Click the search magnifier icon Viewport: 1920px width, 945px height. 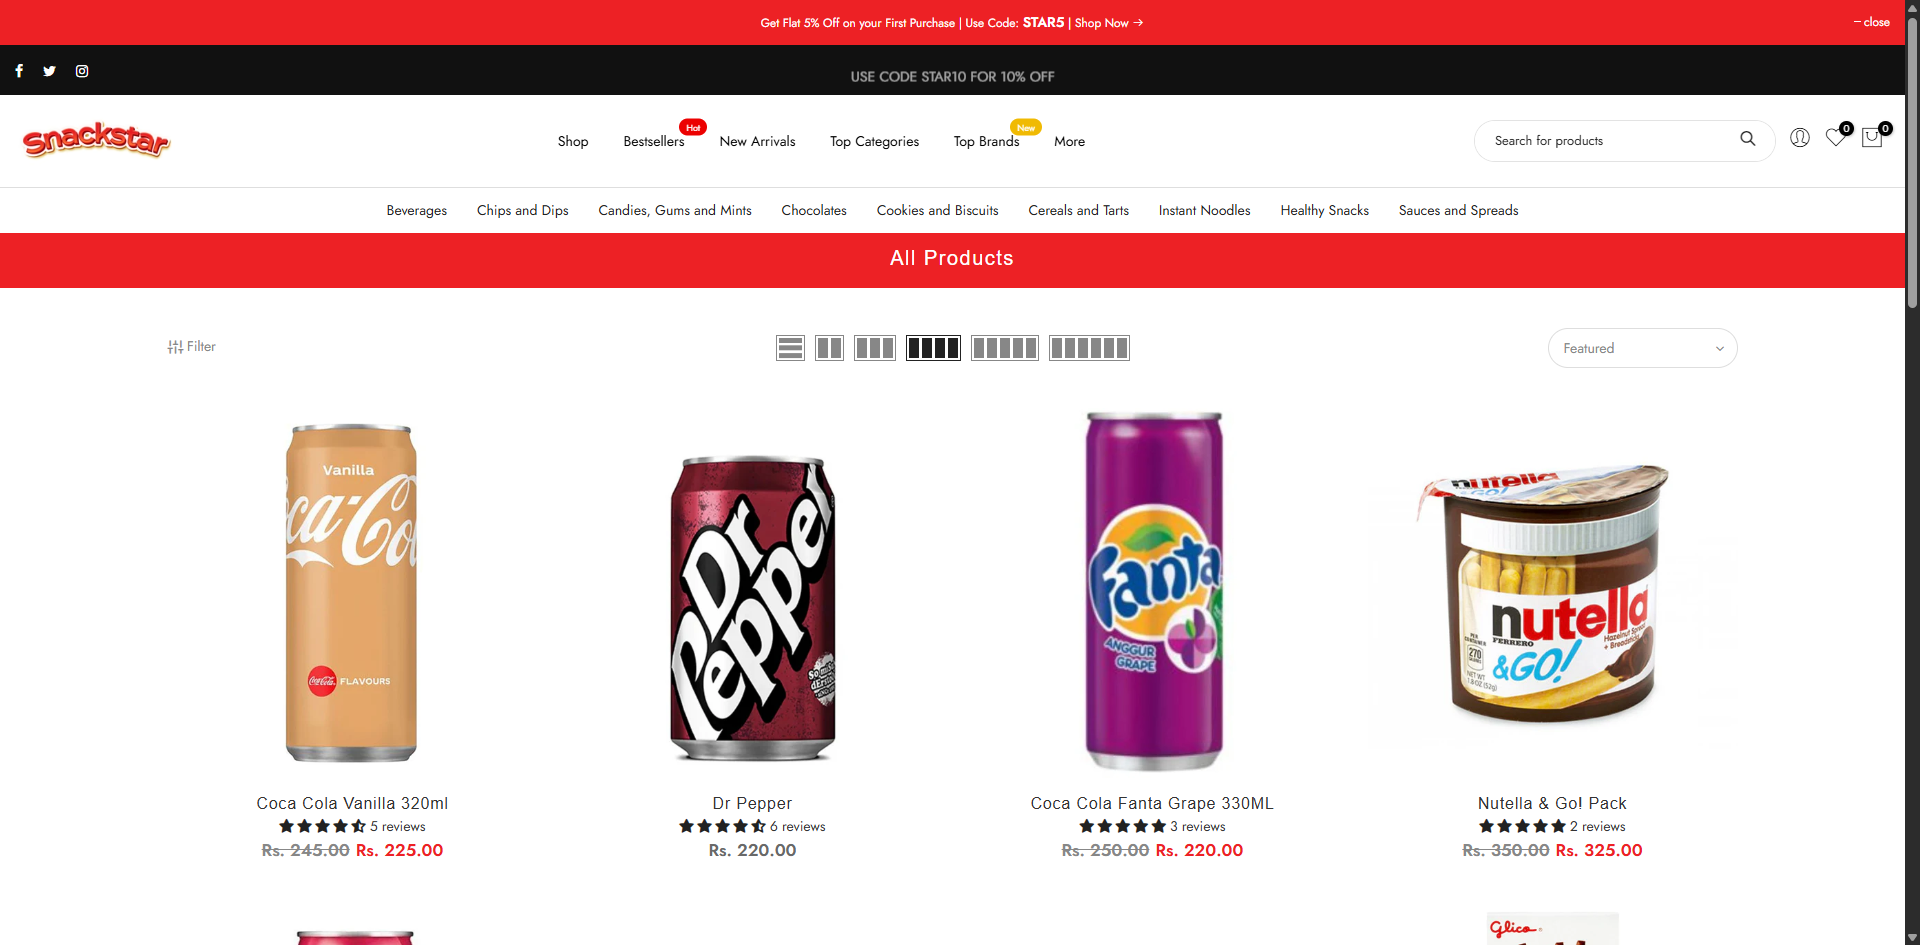[1747, 139]
